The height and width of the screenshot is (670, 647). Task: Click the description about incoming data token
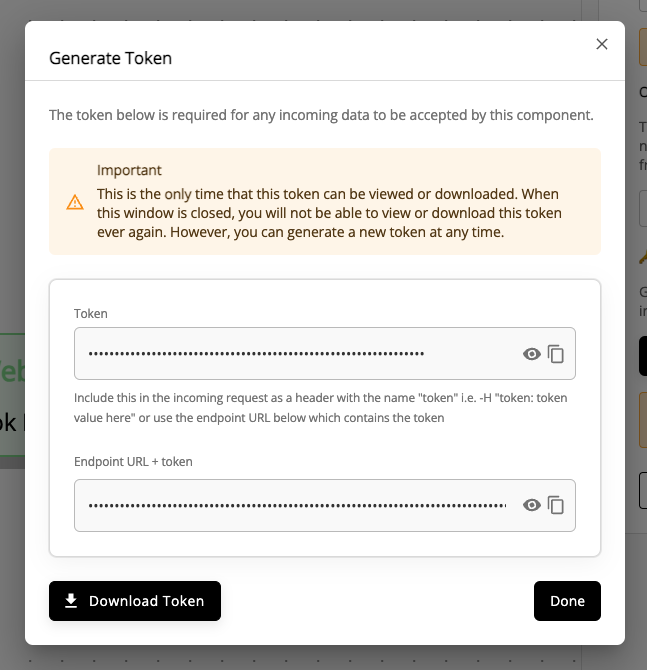[321, 115]
